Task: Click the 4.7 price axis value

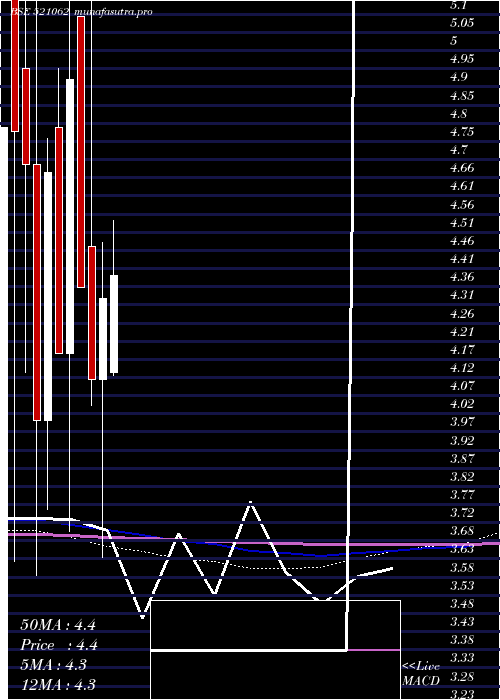Action: point(459,150)
